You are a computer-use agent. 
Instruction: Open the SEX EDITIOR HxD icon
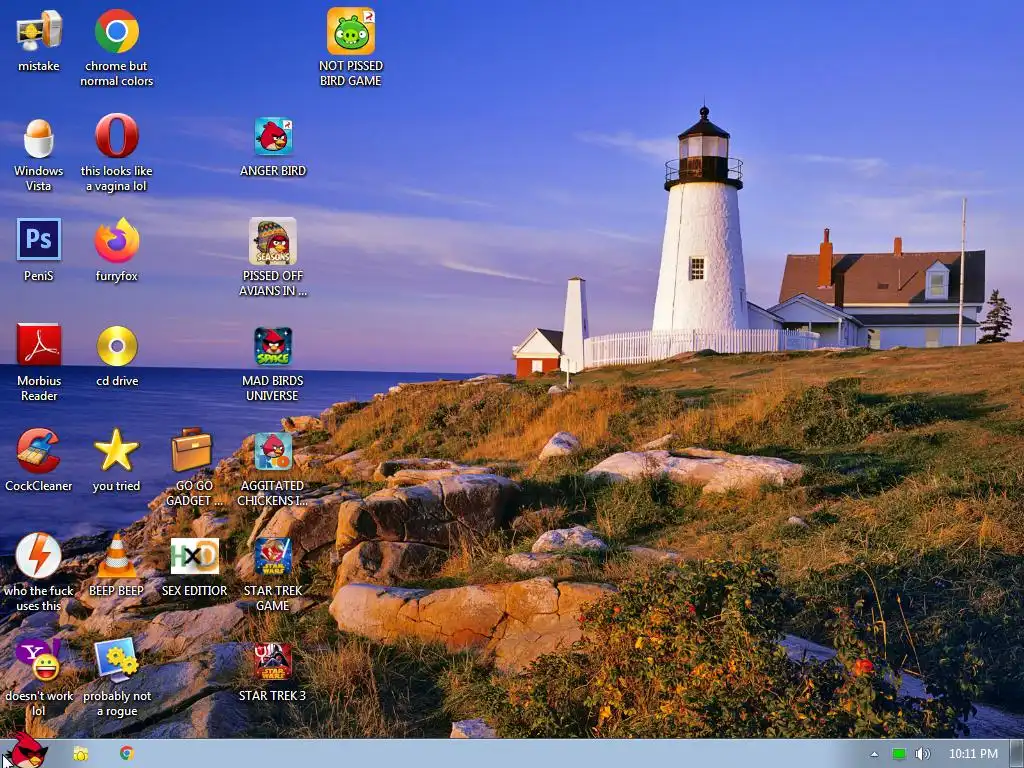pyautogui.click(x=195, y=556)
